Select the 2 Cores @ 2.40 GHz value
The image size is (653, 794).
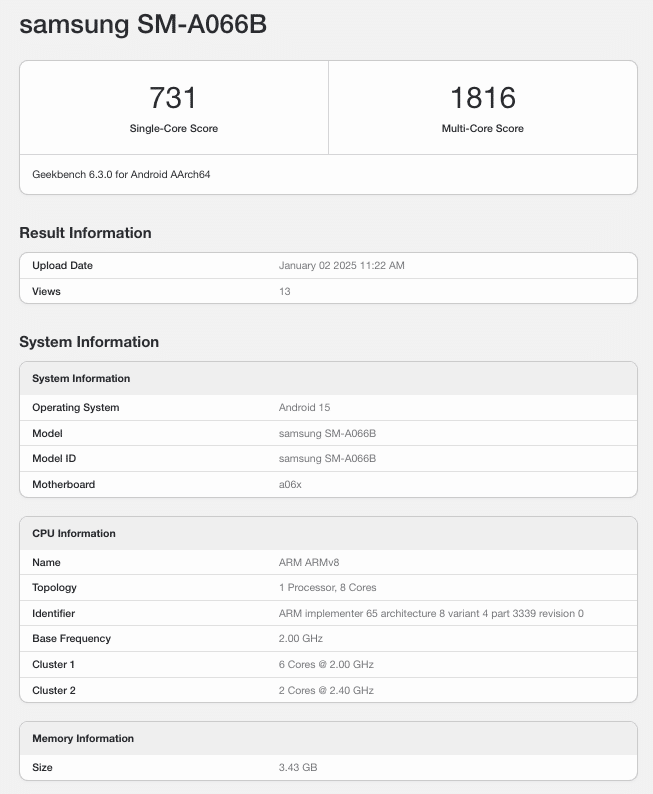[x=326, y=690]
